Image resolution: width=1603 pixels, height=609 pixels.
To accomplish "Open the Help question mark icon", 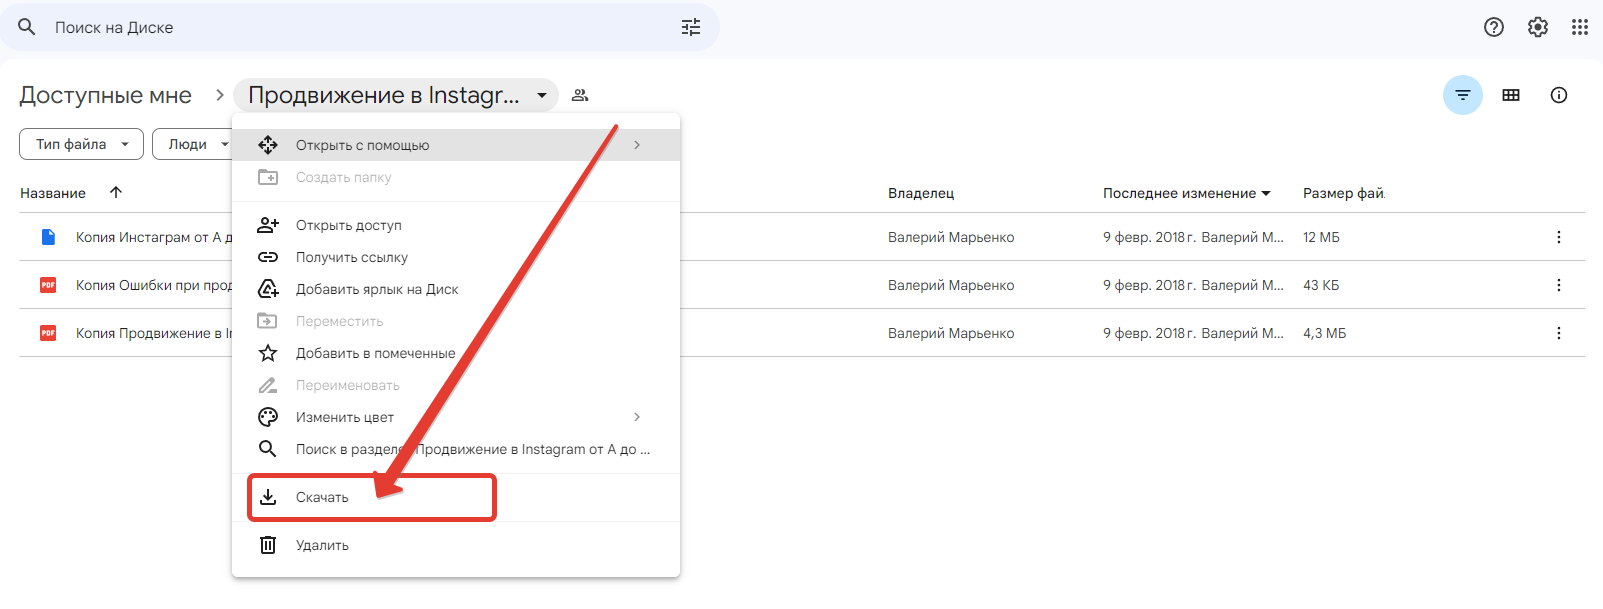I will click(x=1494, y=27).
